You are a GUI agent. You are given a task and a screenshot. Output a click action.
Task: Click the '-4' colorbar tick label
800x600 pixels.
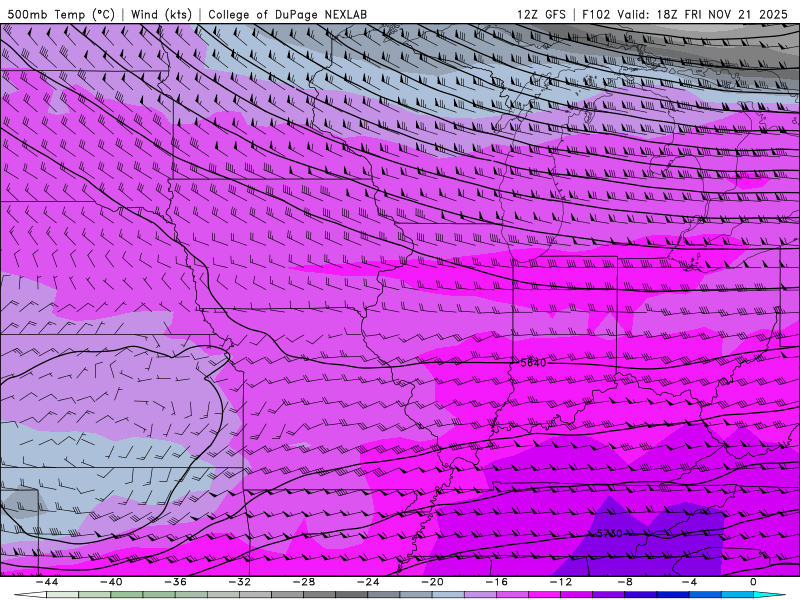pos(689,582)
